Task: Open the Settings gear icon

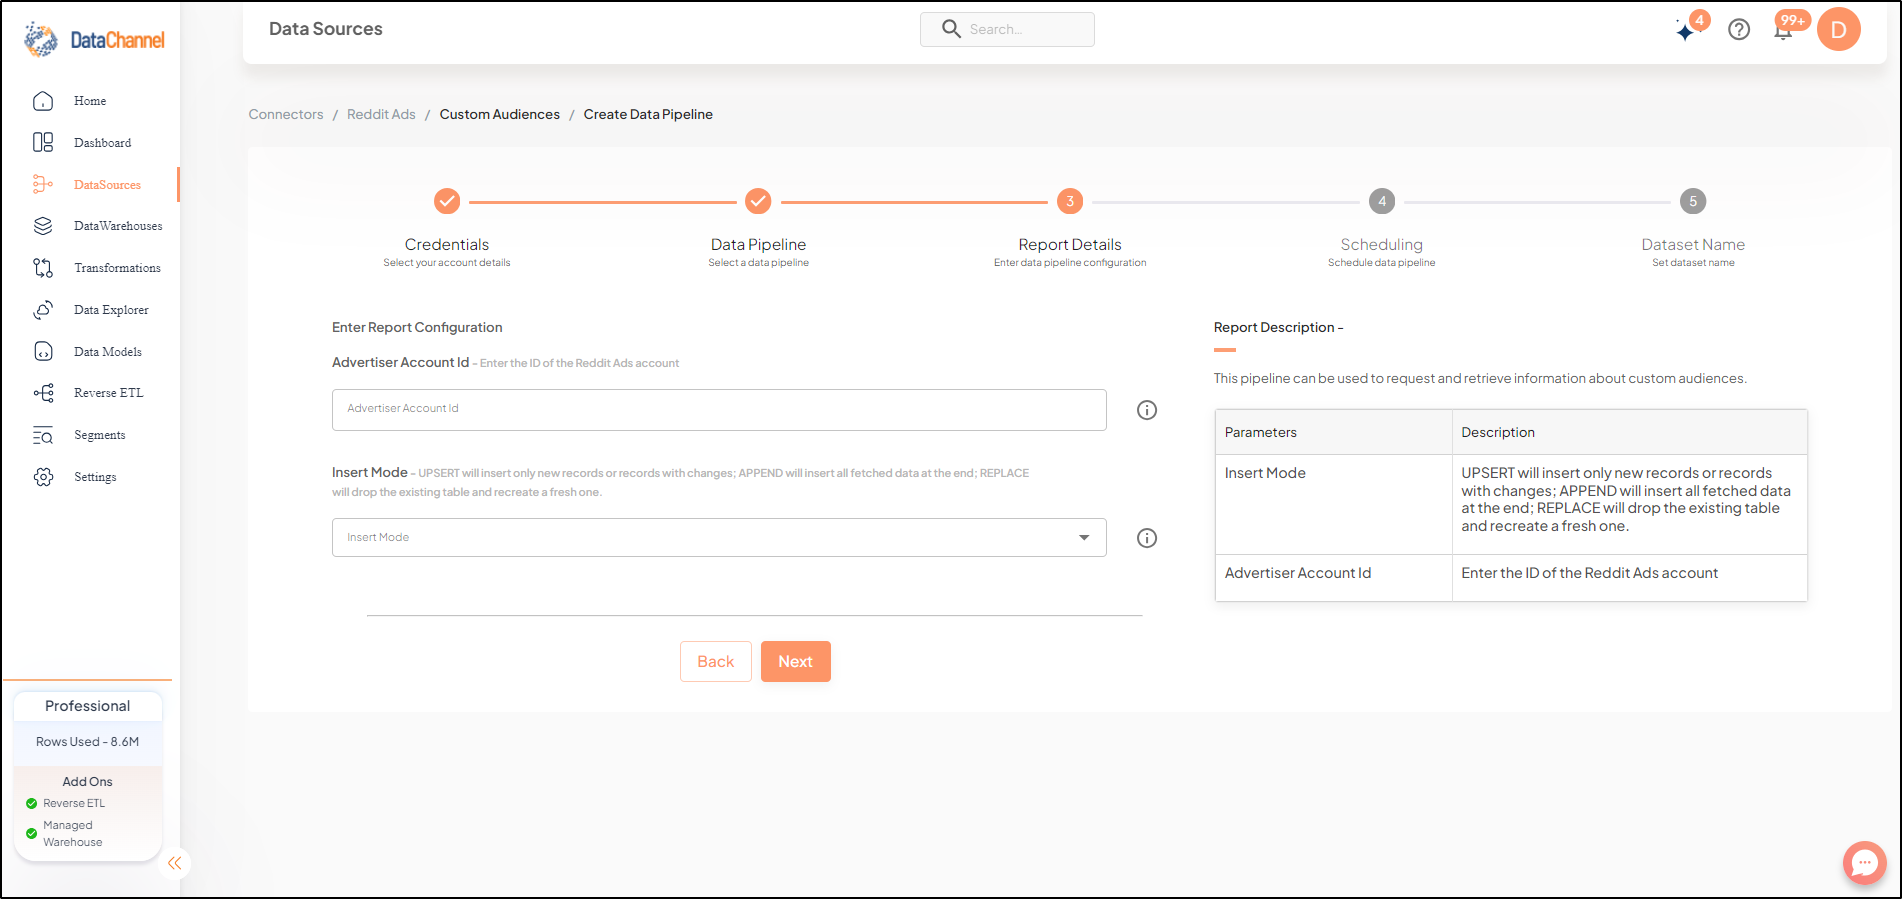Action: pyautogui.click(x=43, y=477)
